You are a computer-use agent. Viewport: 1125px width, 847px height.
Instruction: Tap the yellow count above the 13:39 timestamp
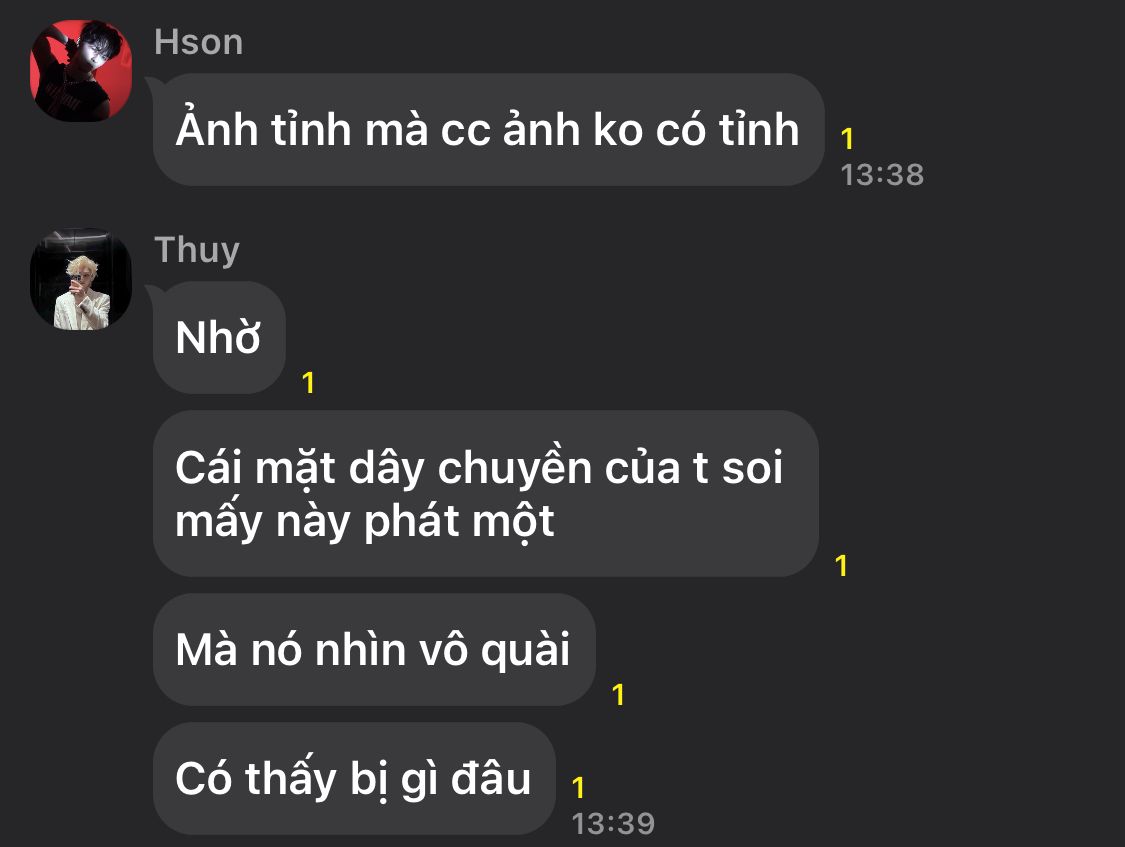pyautogui.click(x=578, y=787)
